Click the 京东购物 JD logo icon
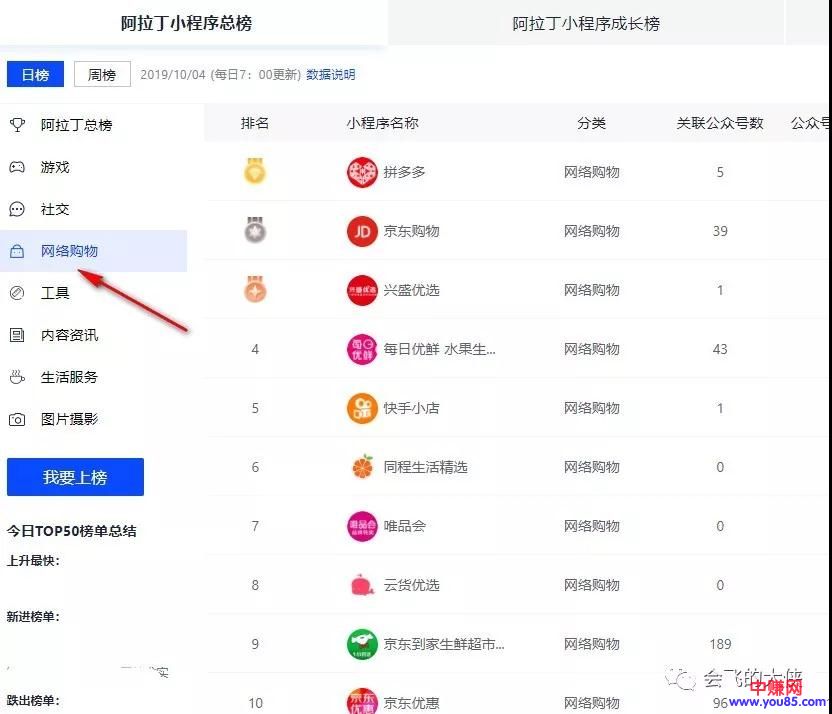This screenshot has width=832, height=714. [x=361, y=231]
